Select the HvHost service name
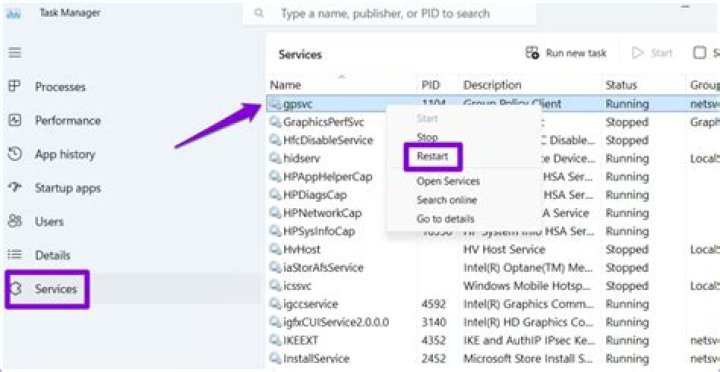 click(x=302, y=249)
